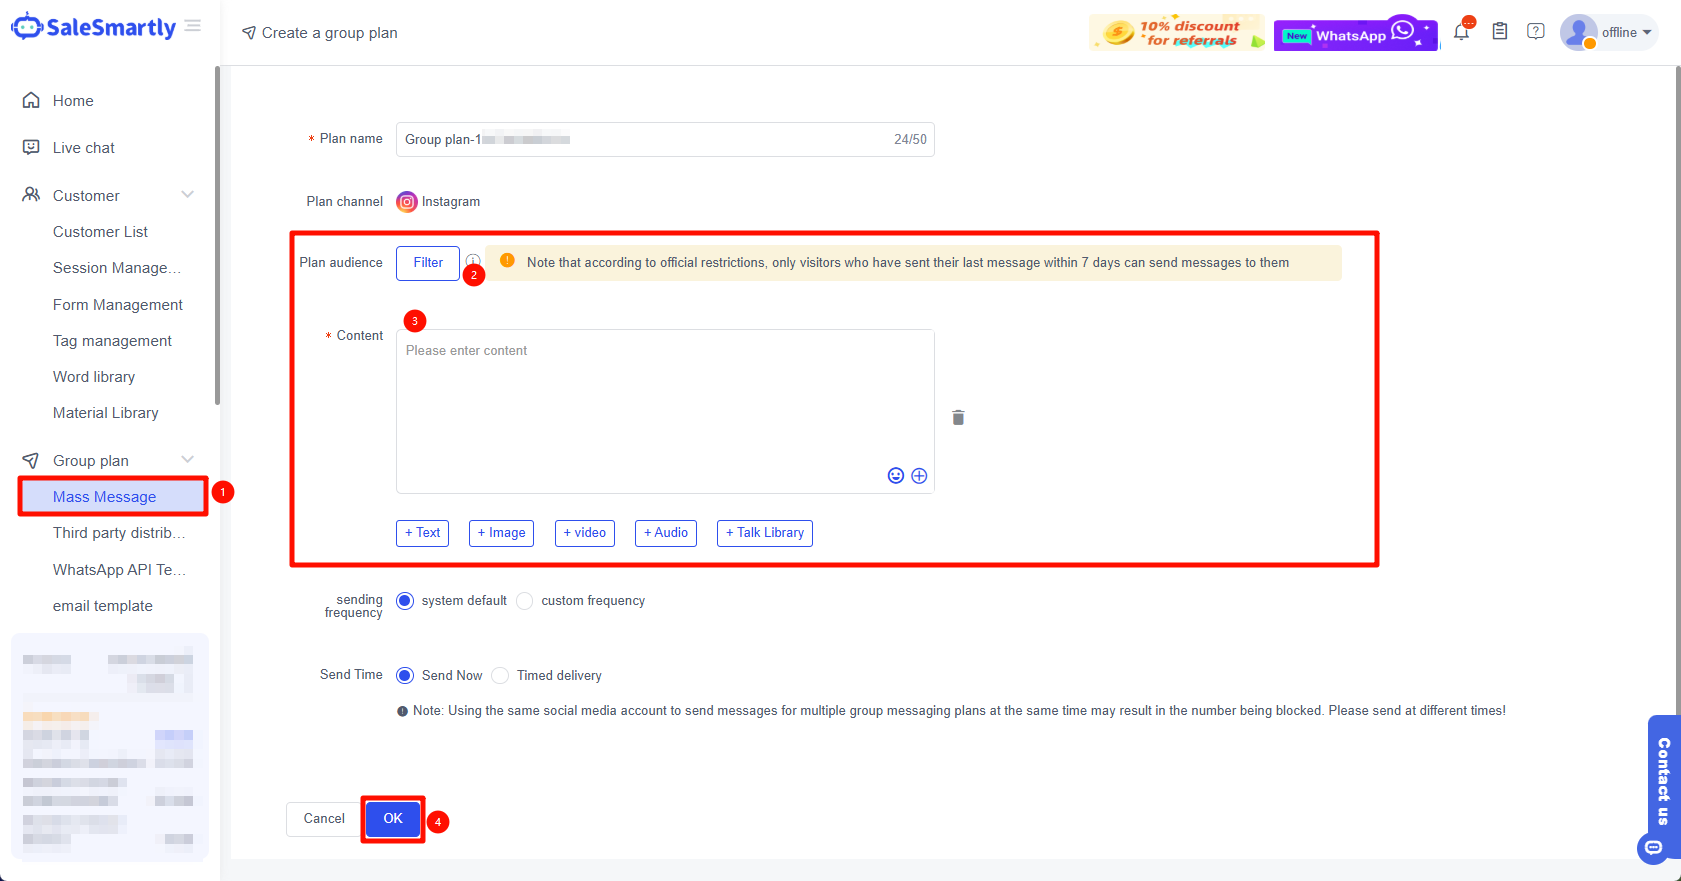1681x881 pixels.
Task: Open Tag management
Action: (x=110, y=341)
